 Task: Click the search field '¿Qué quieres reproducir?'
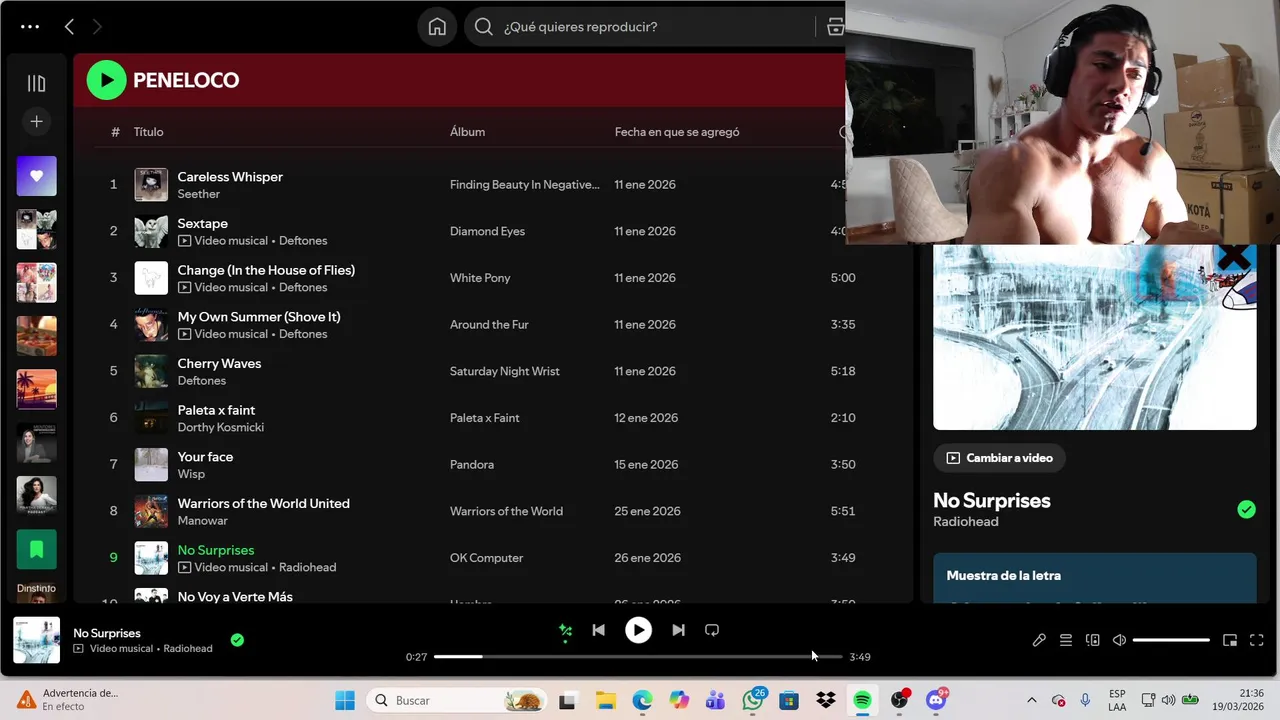point(640,27)
